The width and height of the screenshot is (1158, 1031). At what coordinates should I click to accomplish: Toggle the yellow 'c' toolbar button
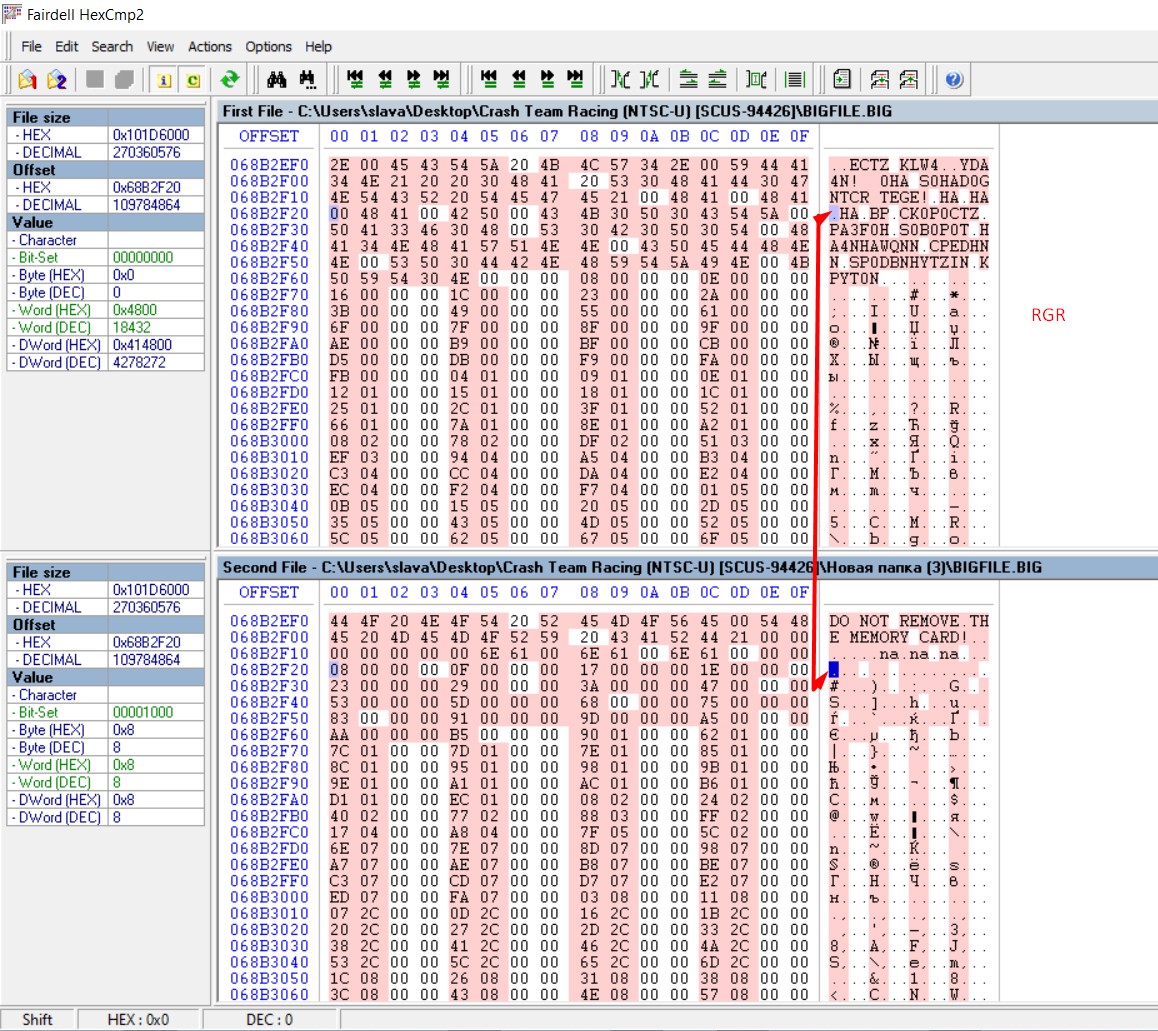click(x=193, y=80)
